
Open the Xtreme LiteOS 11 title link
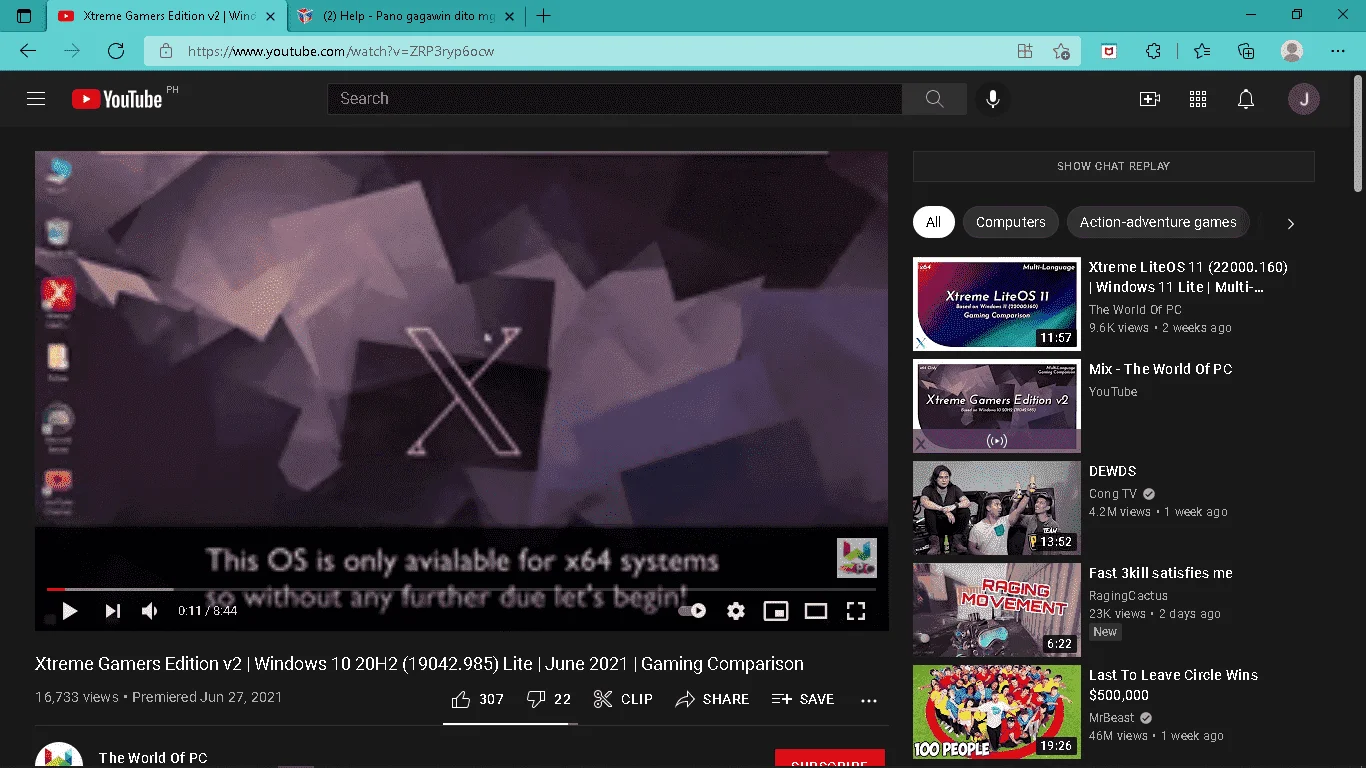point(1188,277)
